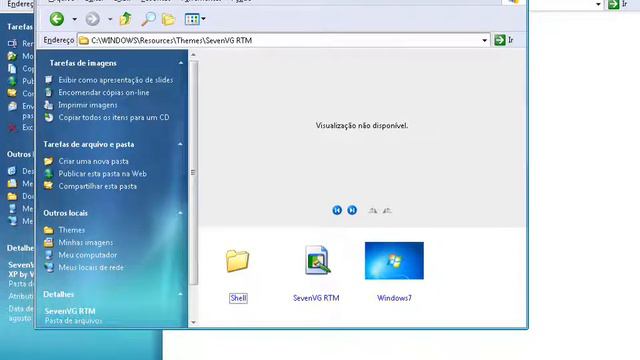The height and width of the screenshot is (360, 640).
Task: Click the printer icon beside Imprimir imagens
Action: [x=49, y=105]
